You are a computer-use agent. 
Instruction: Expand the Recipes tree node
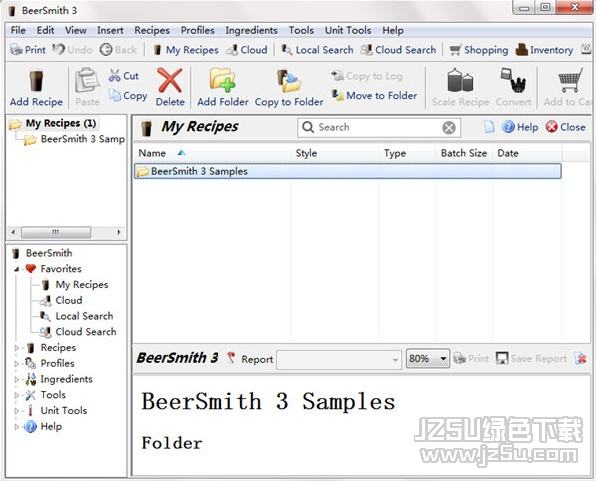(16, 348)
